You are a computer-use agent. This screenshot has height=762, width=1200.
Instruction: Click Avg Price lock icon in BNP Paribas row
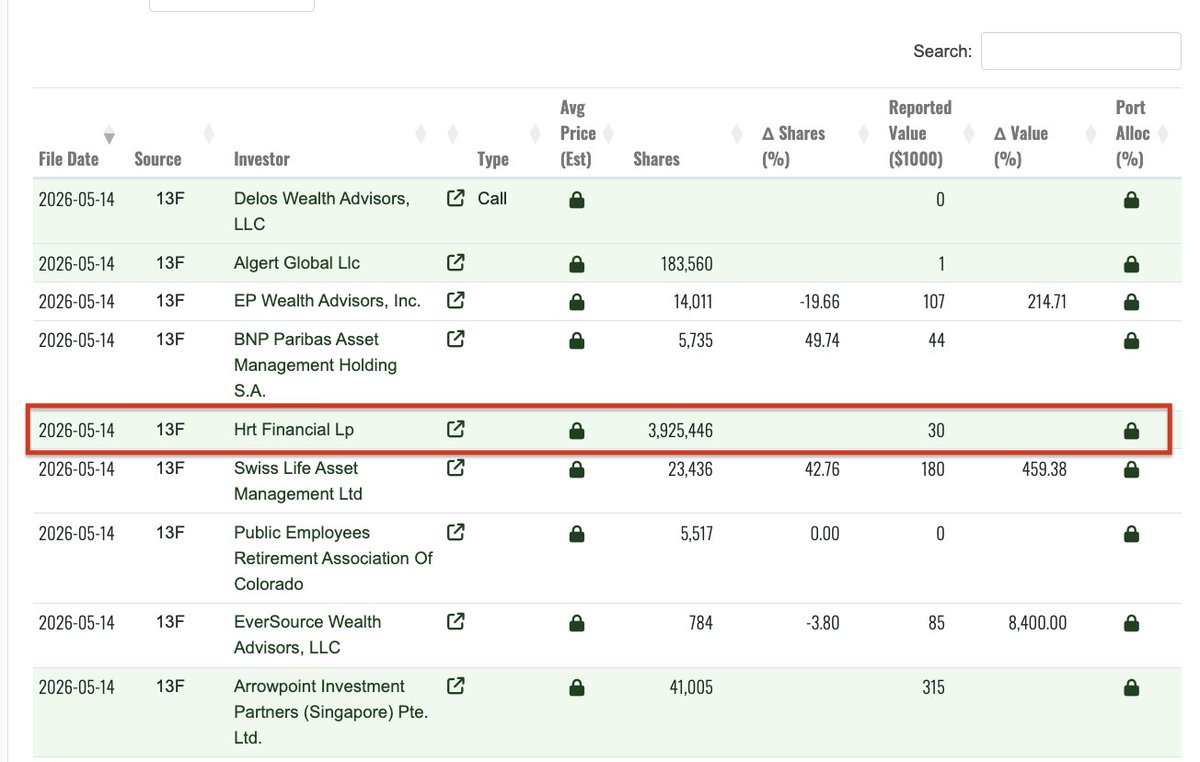click(576, 341)
